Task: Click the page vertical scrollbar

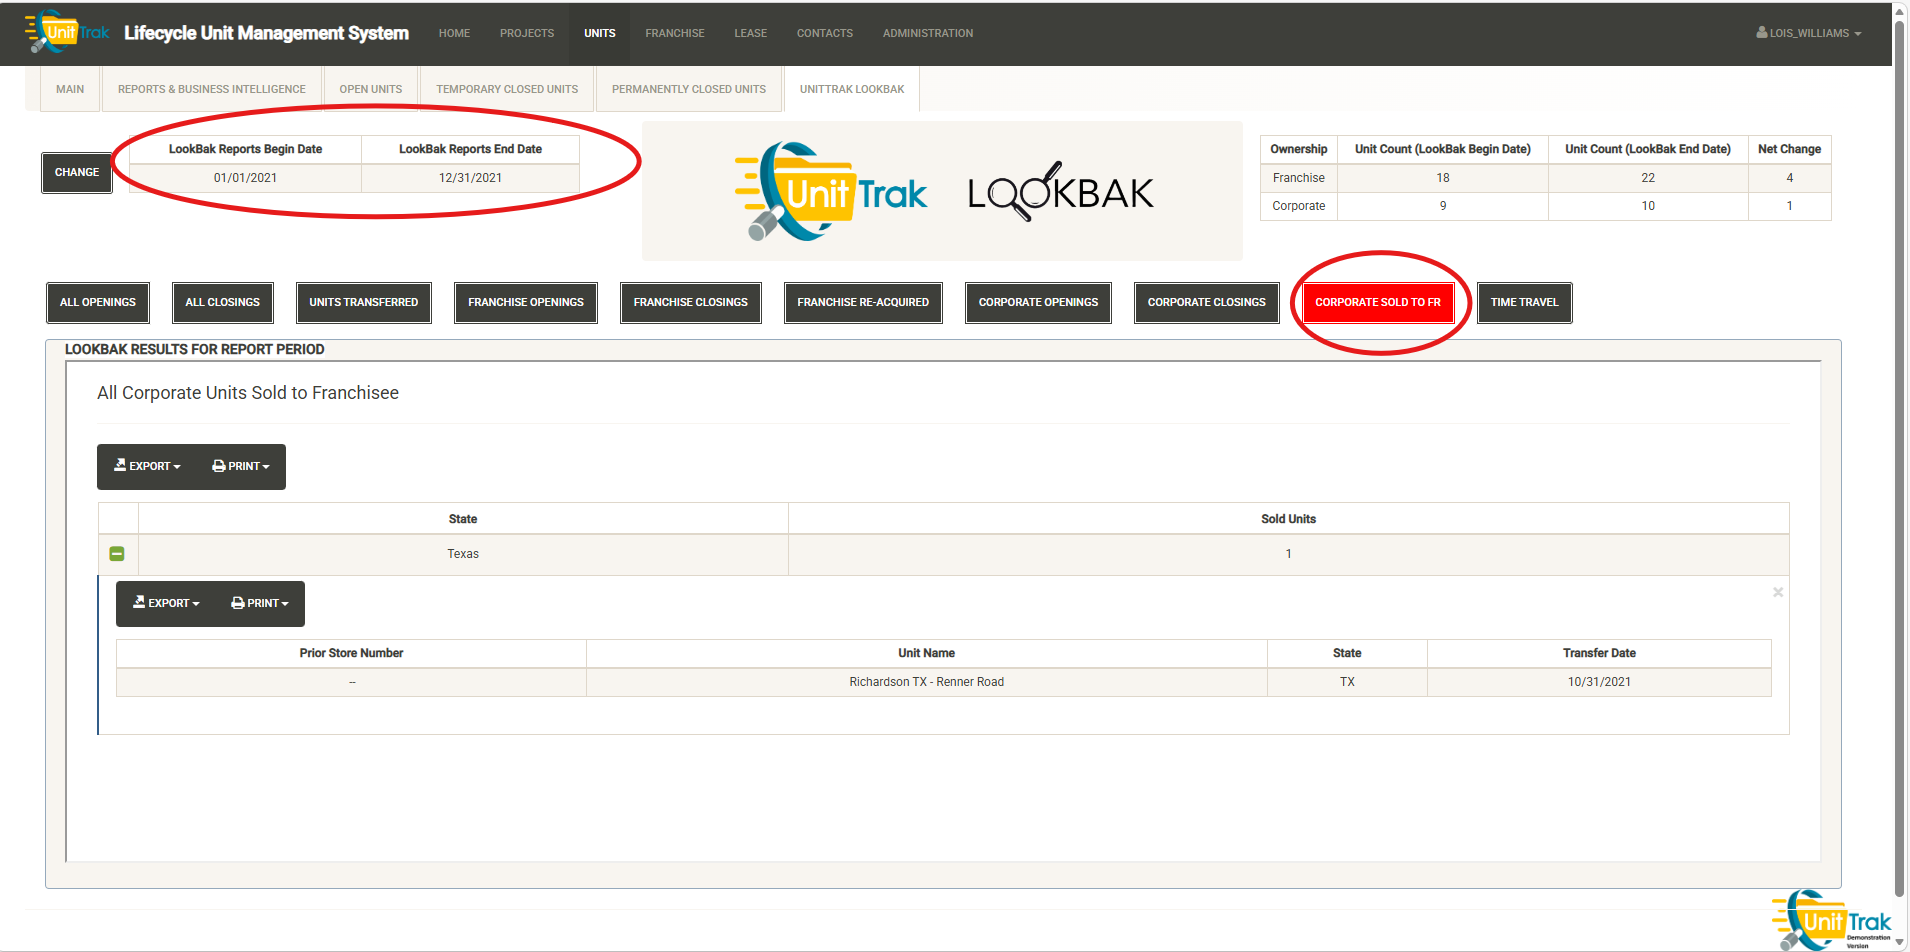Action: (1899, 450)
